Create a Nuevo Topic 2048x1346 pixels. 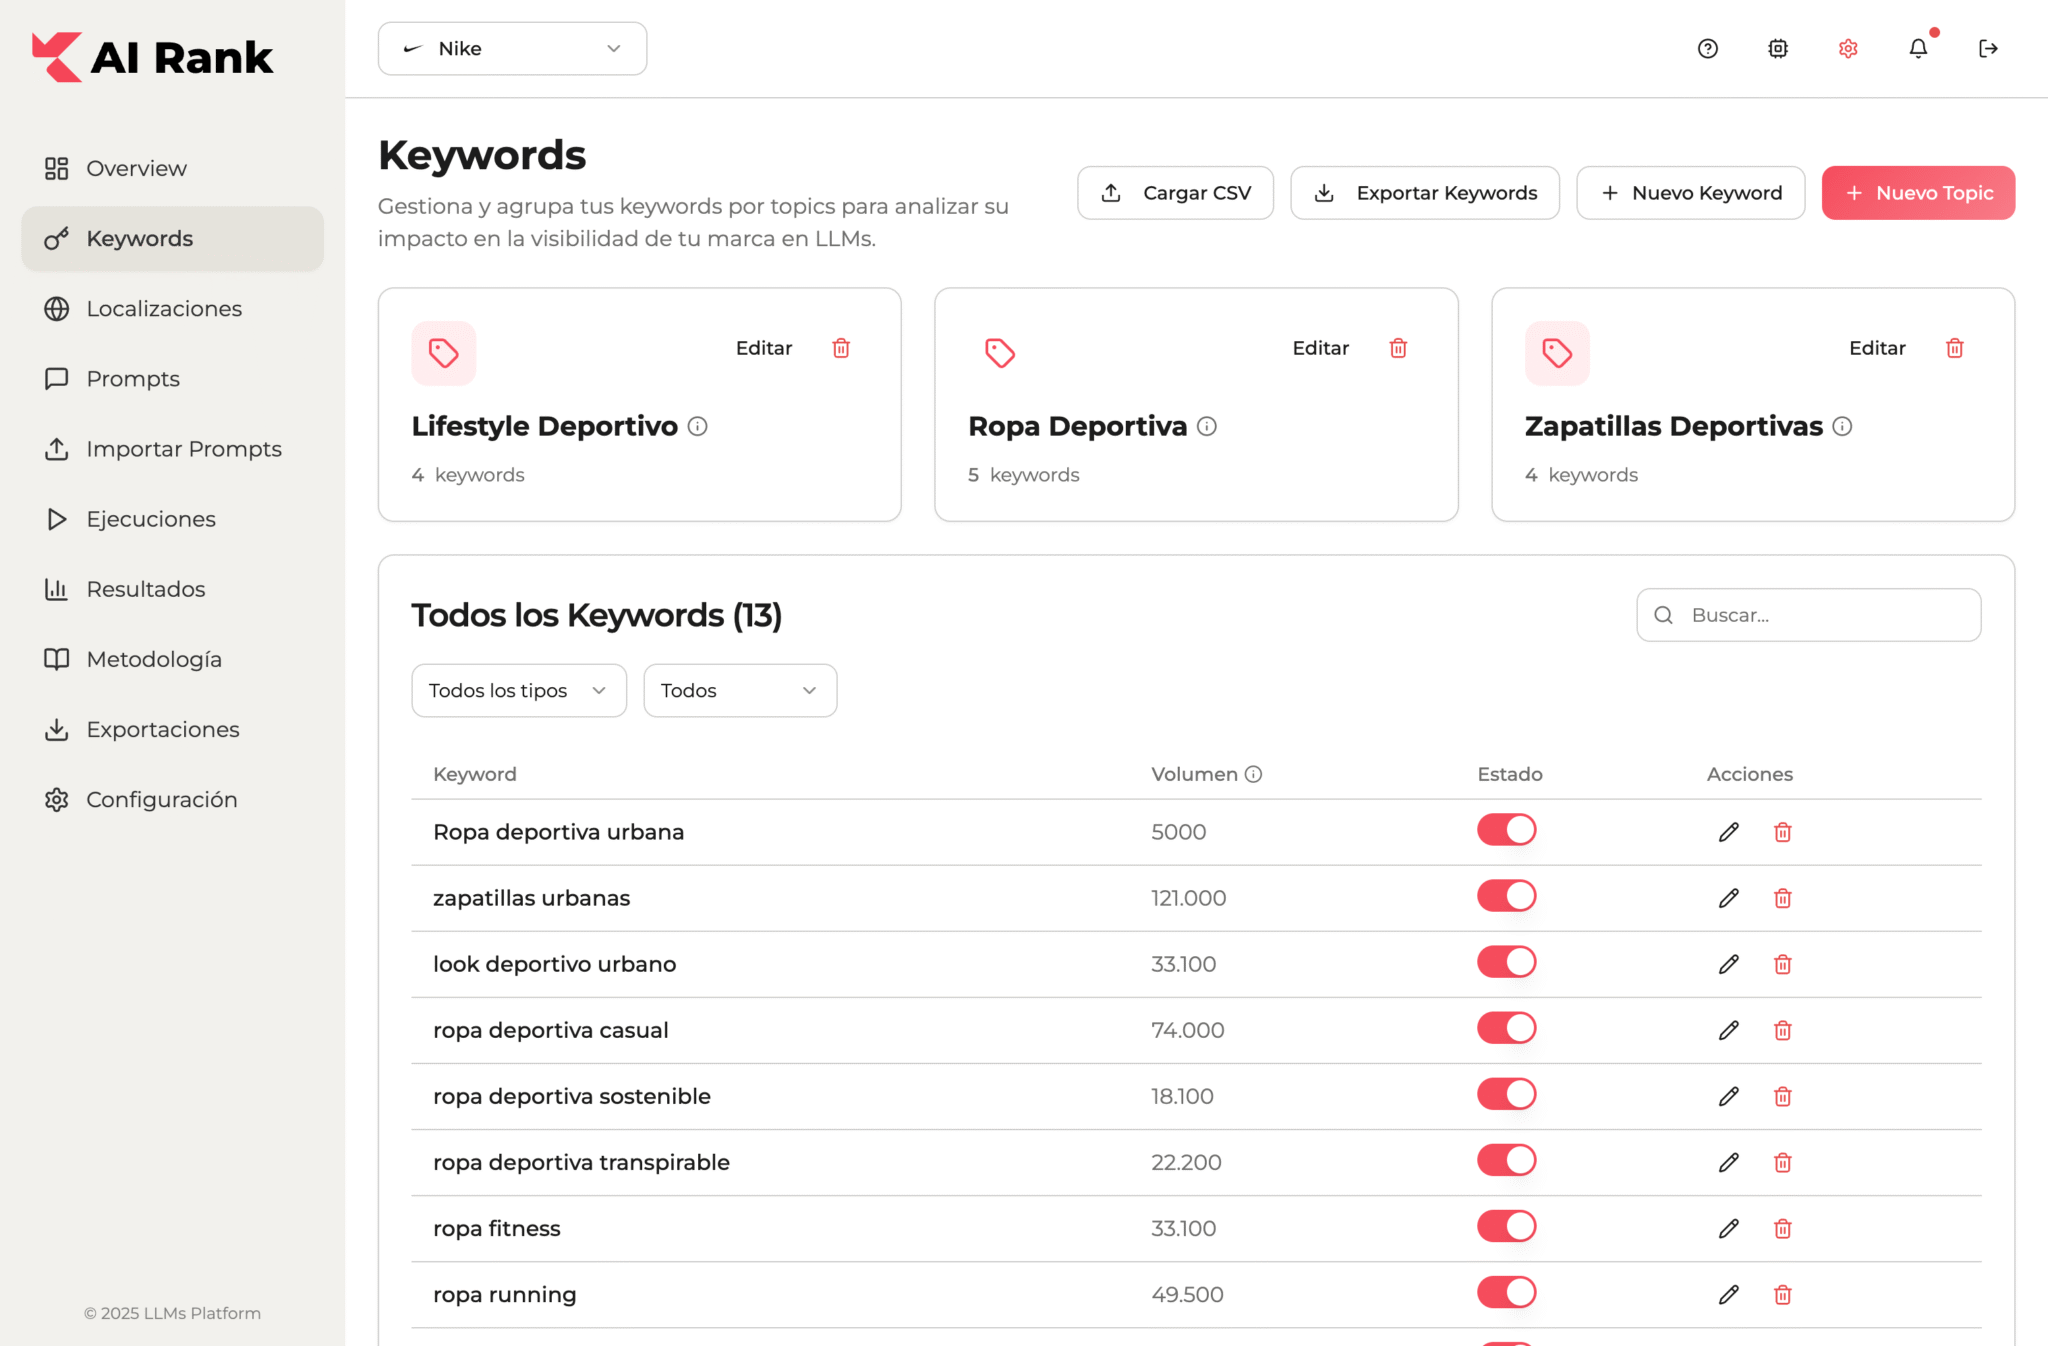click(x=1918, y=193)
